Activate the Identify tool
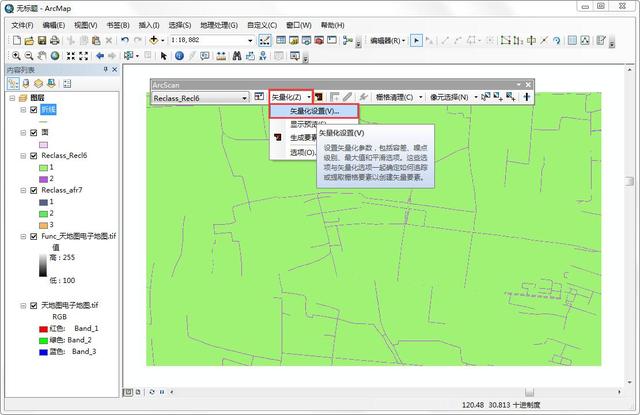640x415 pixels. tap(179, 56)
